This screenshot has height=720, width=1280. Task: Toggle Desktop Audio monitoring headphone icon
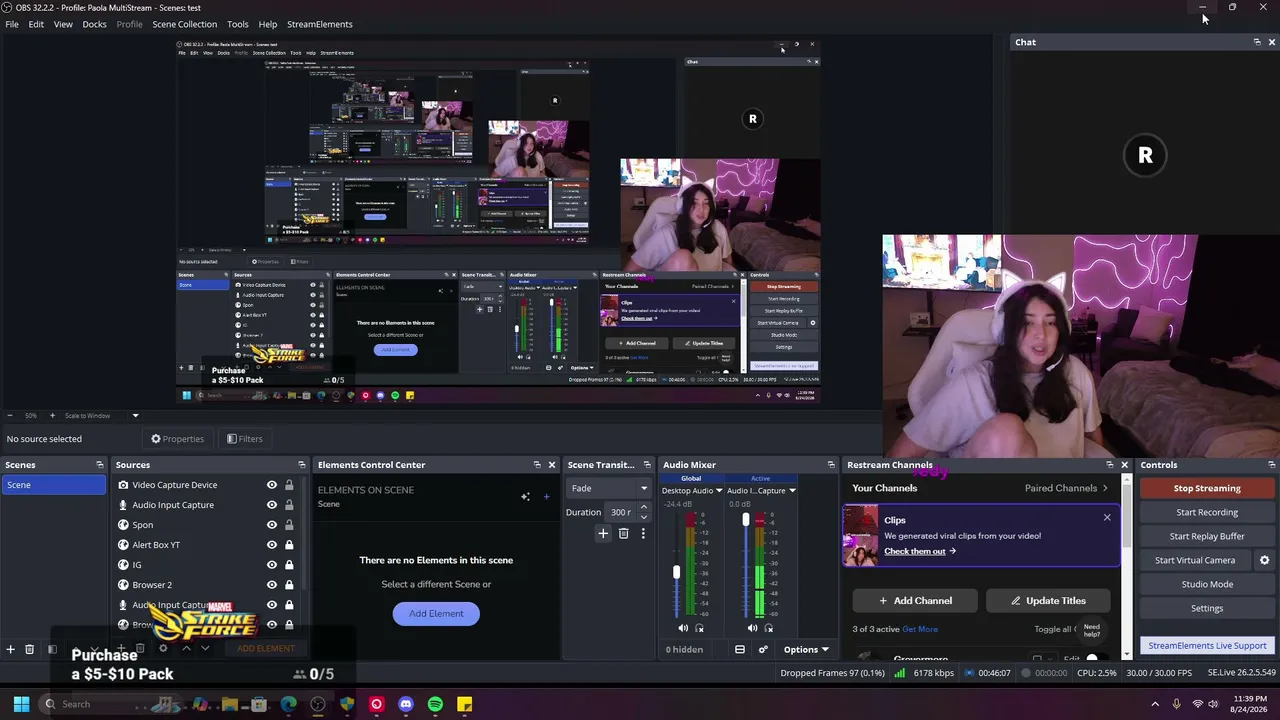pos(699,628)
